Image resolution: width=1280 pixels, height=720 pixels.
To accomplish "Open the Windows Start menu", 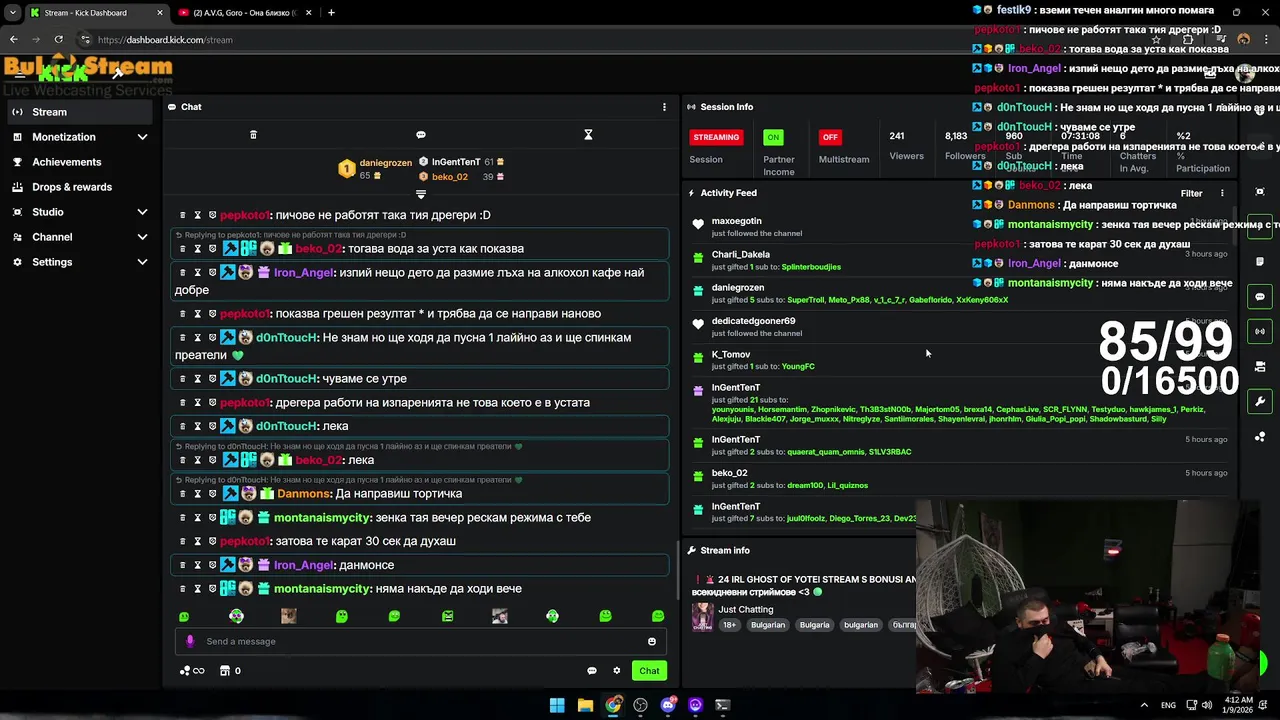I will pos(557,705).
